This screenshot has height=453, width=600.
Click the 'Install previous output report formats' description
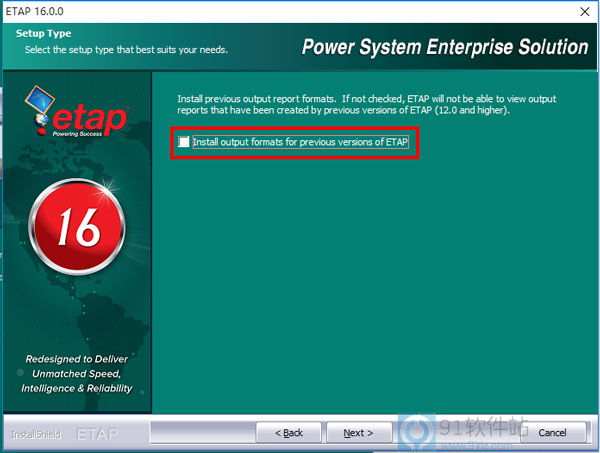pos(365,104)
